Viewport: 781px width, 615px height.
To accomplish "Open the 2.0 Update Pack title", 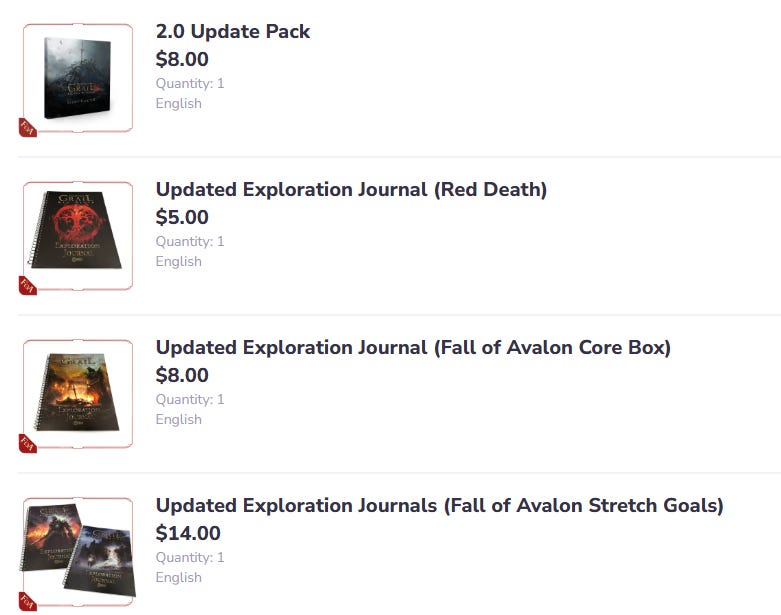I will click(x=233, y=31).
